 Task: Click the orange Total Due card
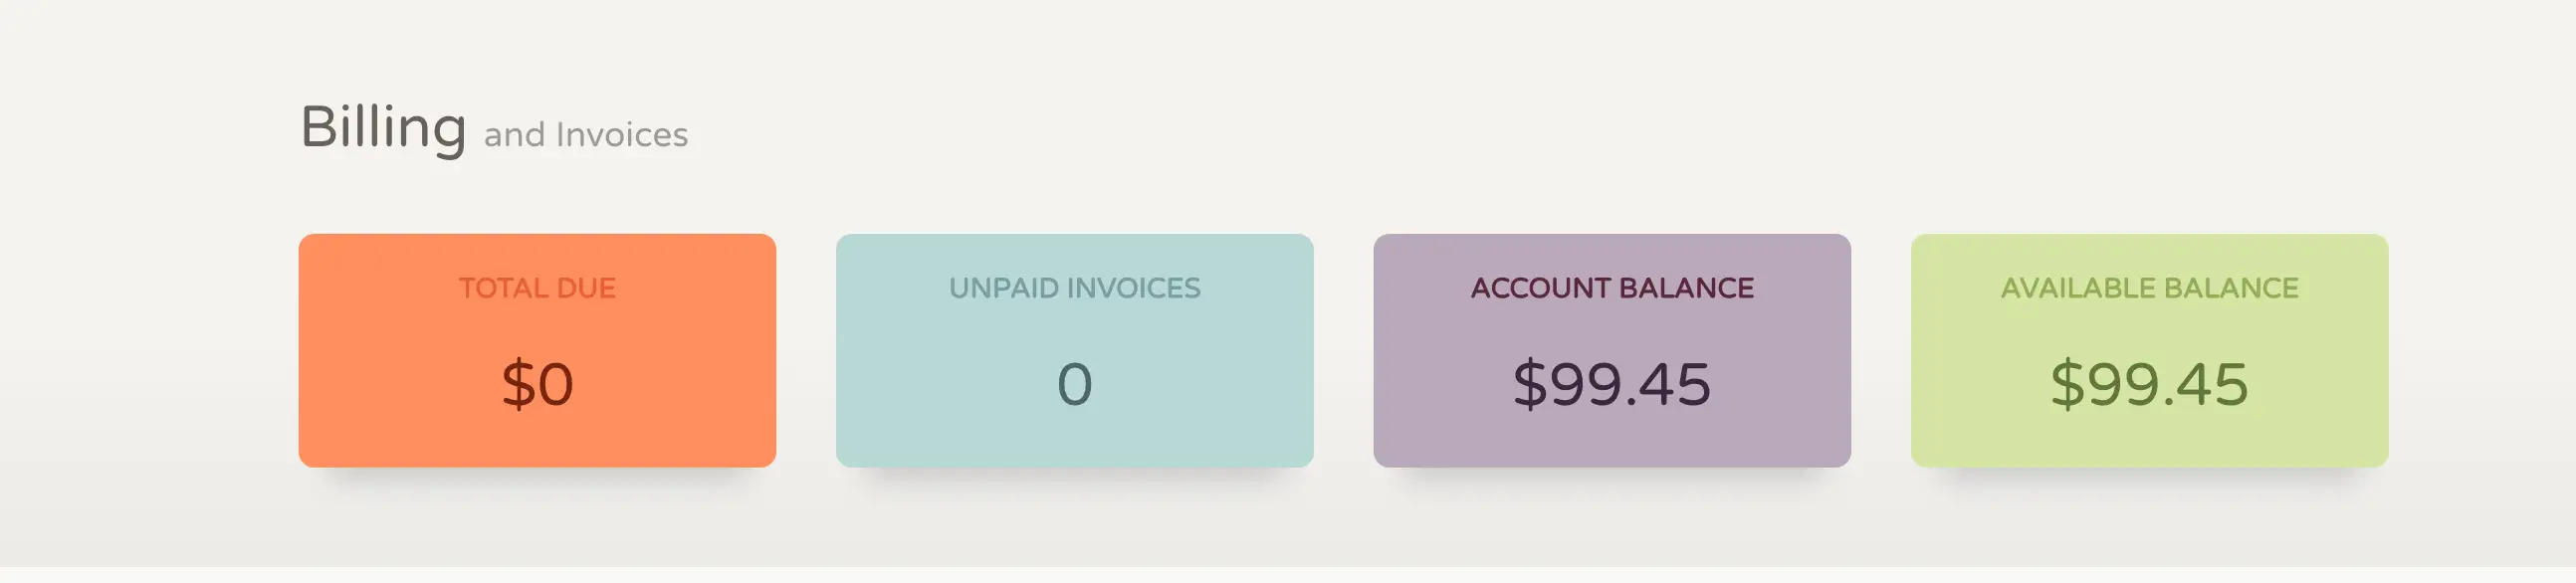coord(537,350)
